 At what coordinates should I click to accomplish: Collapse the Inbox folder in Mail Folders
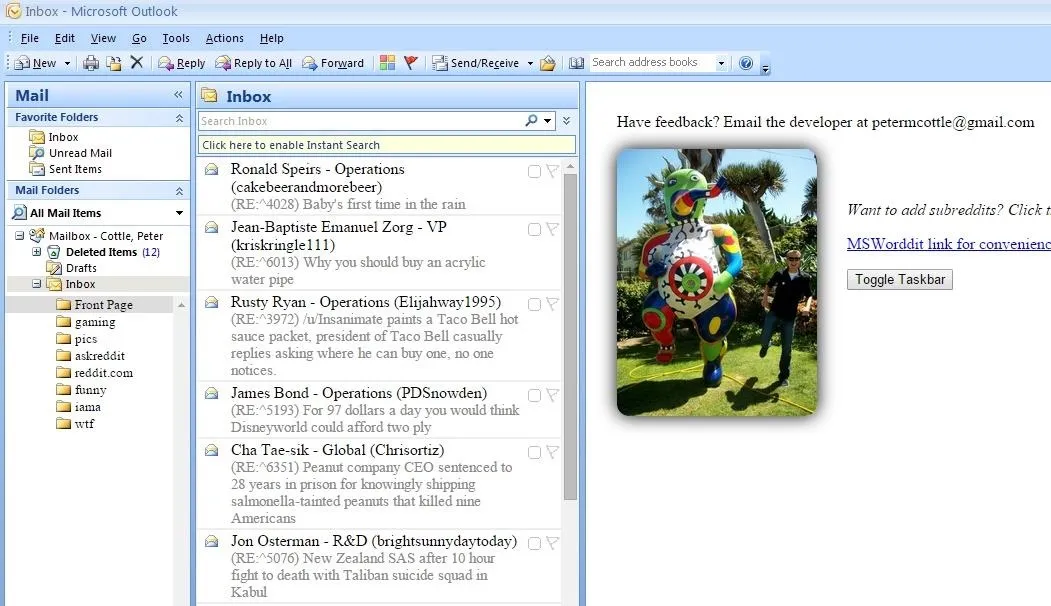36,284
